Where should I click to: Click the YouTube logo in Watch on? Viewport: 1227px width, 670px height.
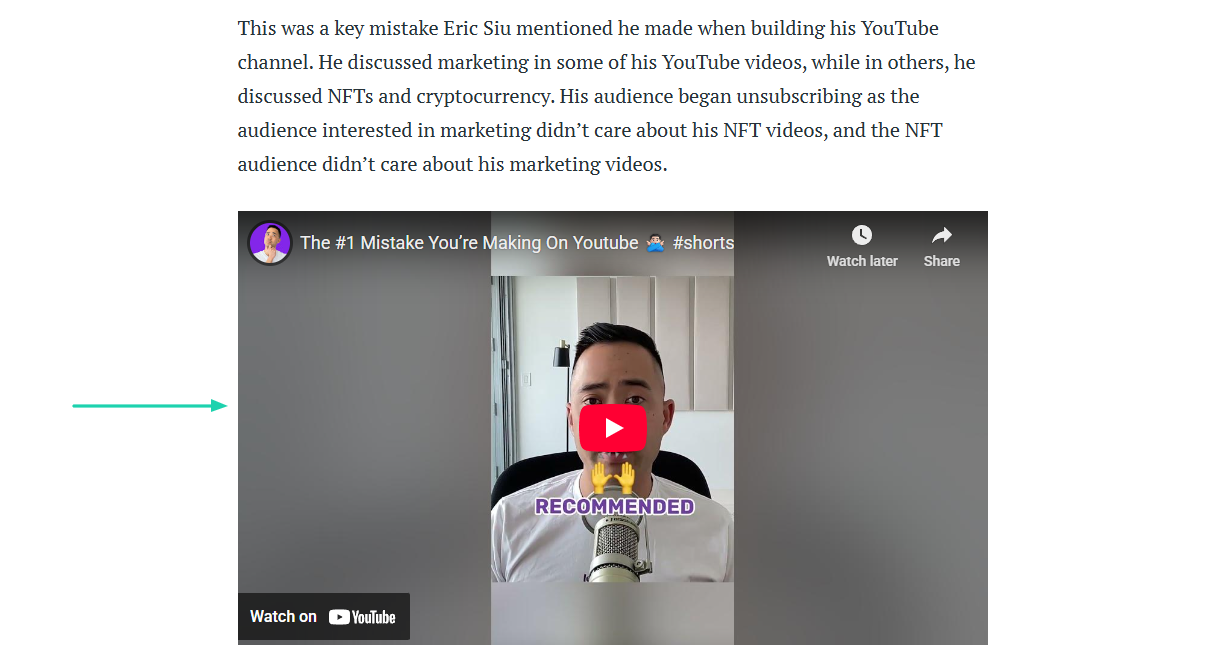tap(362, 617)
